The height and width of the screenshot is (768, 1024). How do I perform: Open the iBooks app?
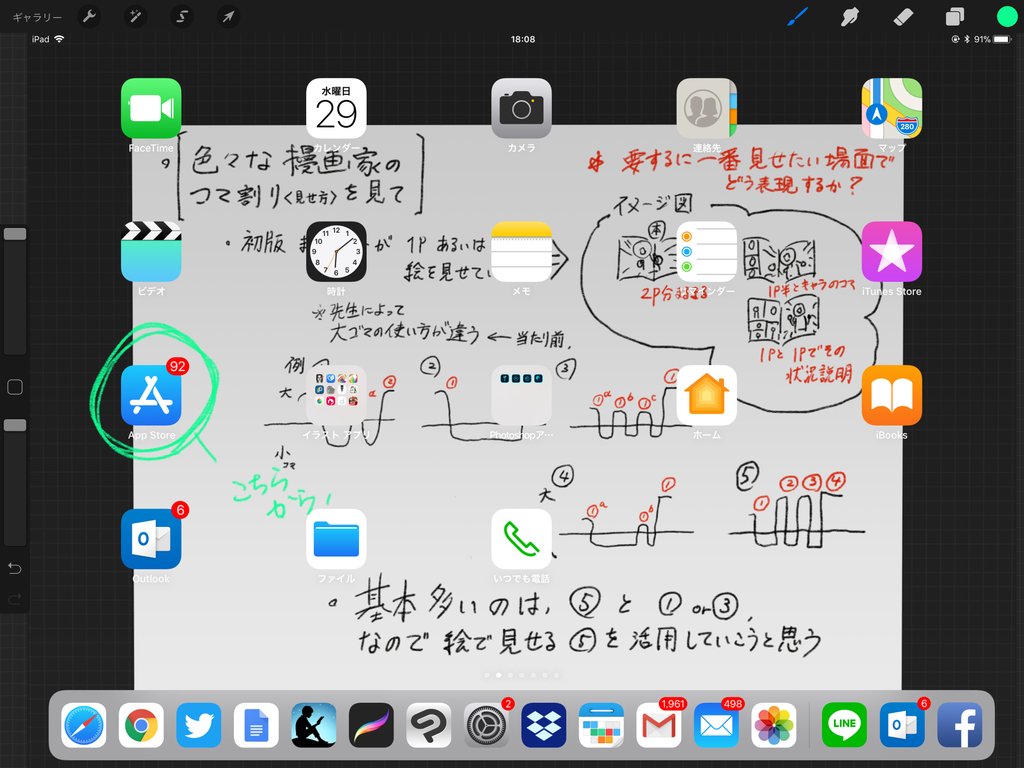point(891,395)
